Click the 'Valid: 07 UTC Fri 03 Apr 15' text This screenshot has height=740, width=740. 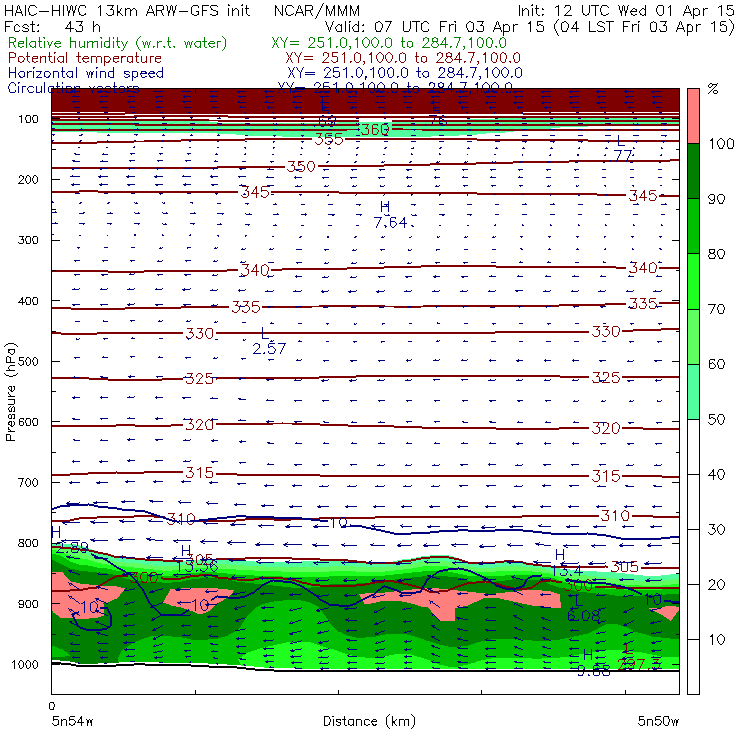pos(435,26)
